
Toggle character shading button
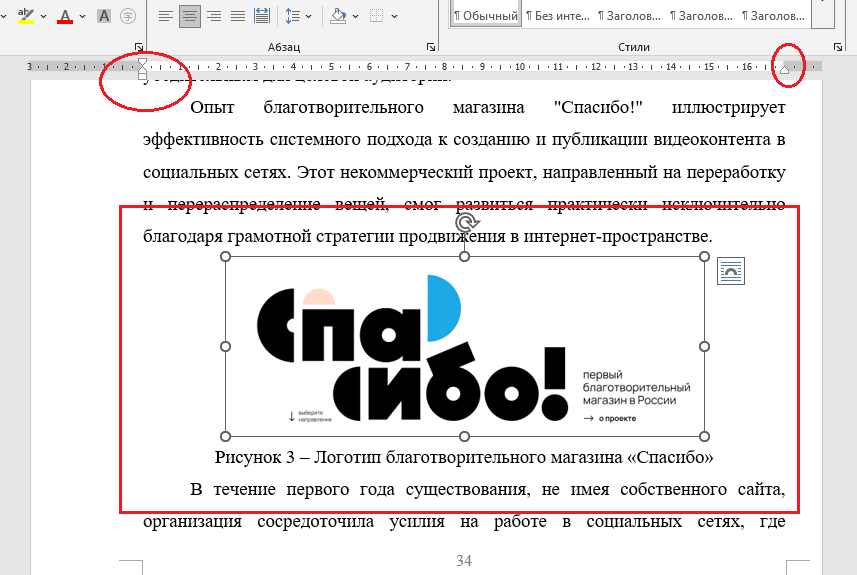coord(104,16)
